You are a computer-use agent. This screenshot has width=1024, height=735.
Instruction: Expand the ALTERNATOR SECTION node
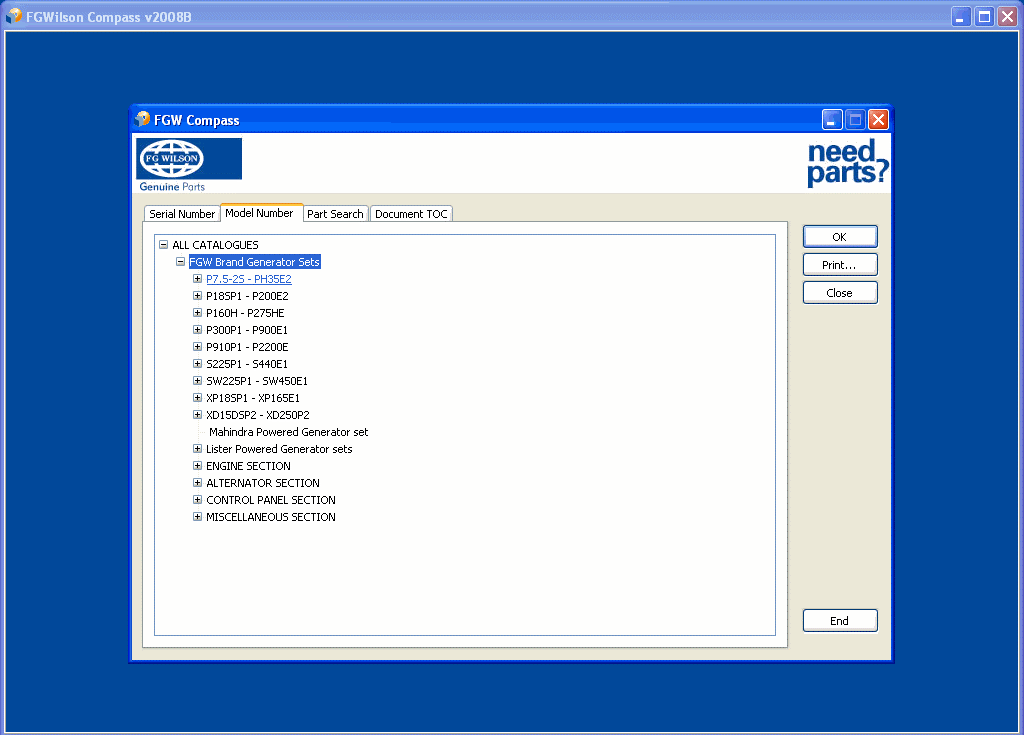(x=197, y=483)
